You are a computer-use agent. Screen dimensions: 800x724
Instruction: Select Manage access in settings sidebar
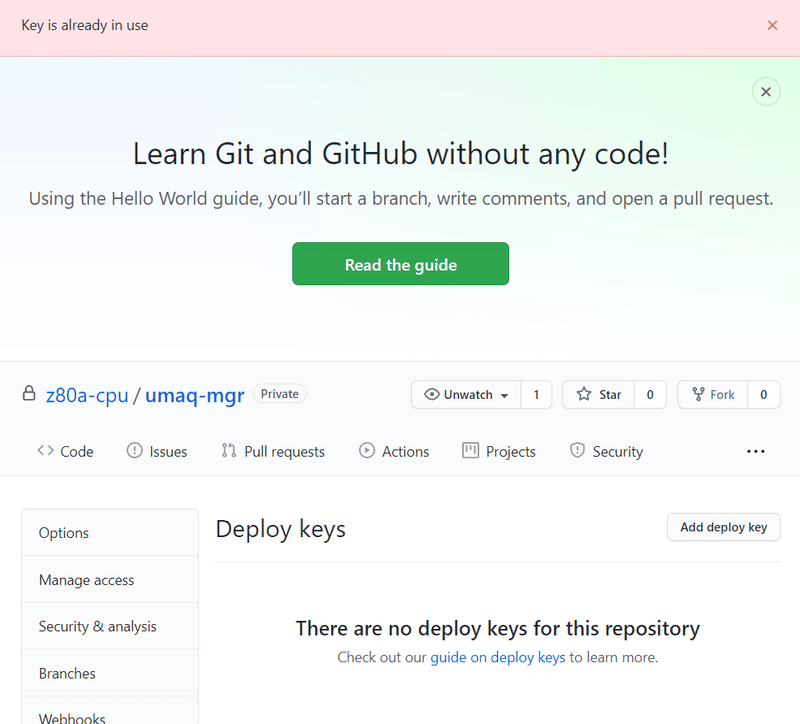pos(110,580)
